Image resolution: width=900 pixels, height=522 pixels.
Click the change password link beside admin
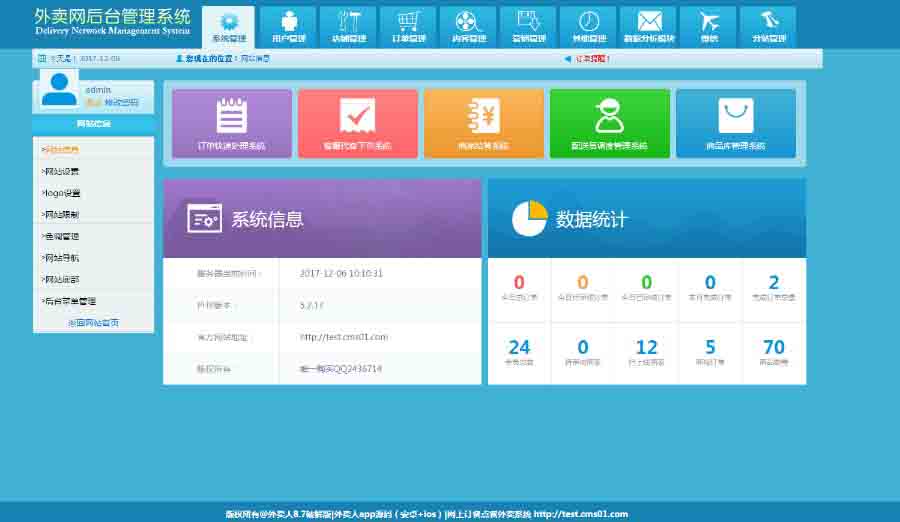[x=122, y=103]
